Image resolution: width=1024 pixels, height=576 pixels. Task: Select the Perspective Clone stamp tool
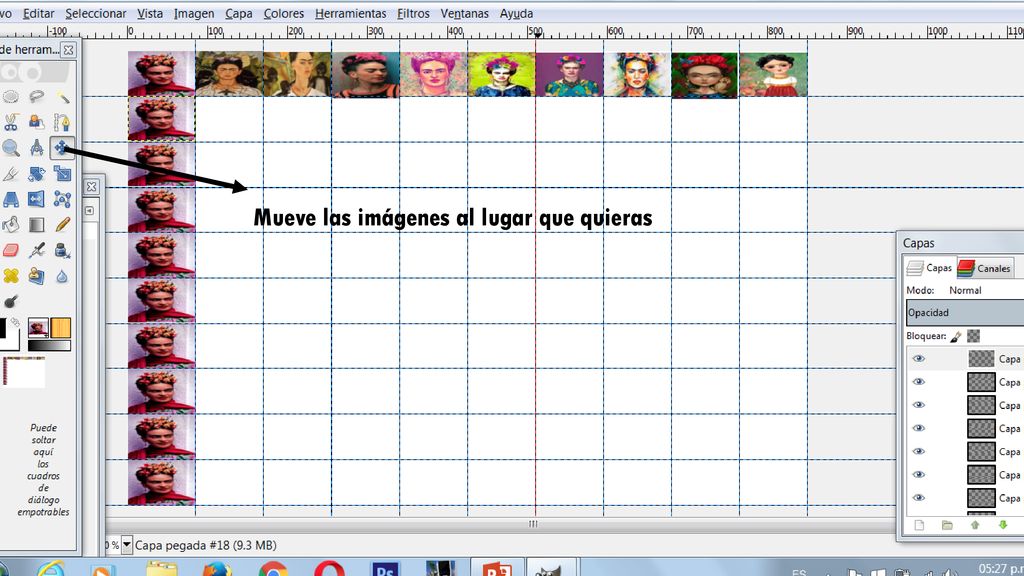37,276
